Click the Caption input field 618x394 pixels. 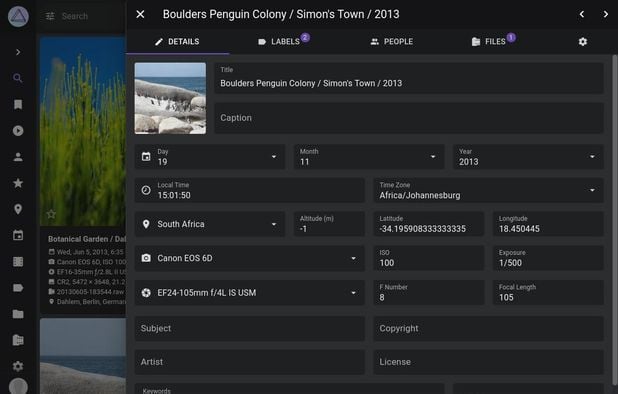[x=408, y=118]
